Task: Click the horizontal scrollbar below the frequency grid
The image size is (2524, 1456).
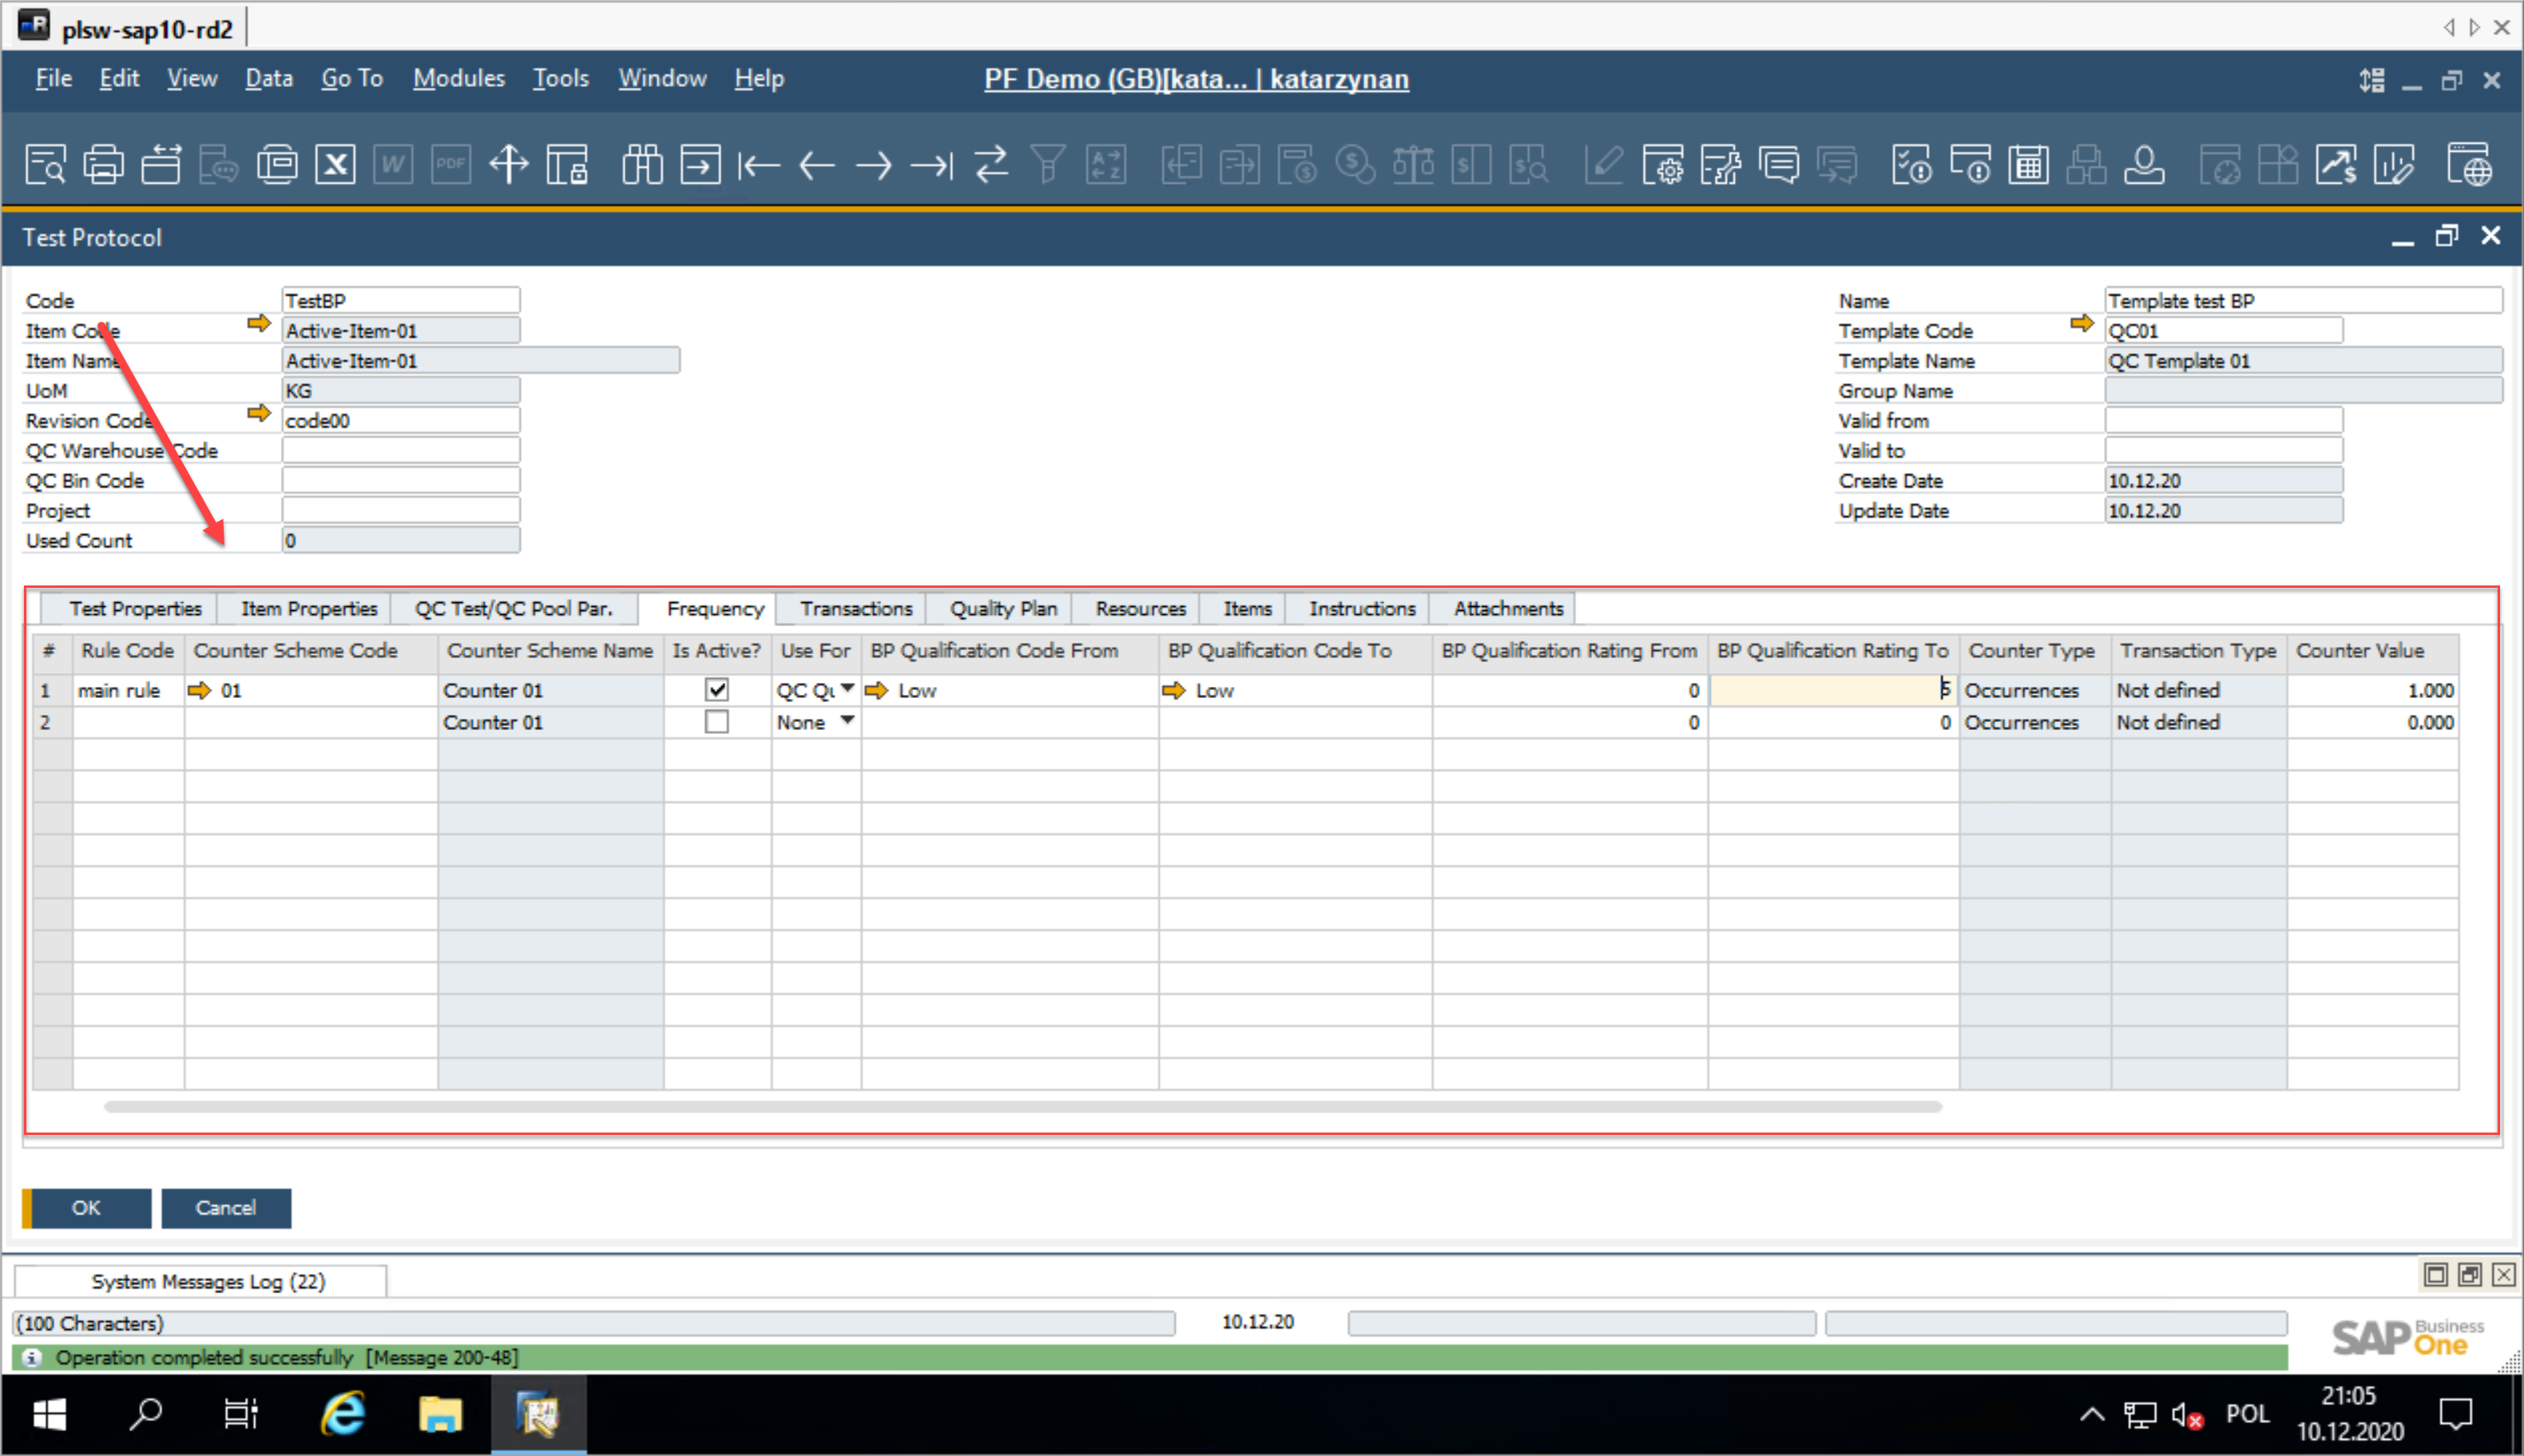Action: click(x=1020, y=1106)
